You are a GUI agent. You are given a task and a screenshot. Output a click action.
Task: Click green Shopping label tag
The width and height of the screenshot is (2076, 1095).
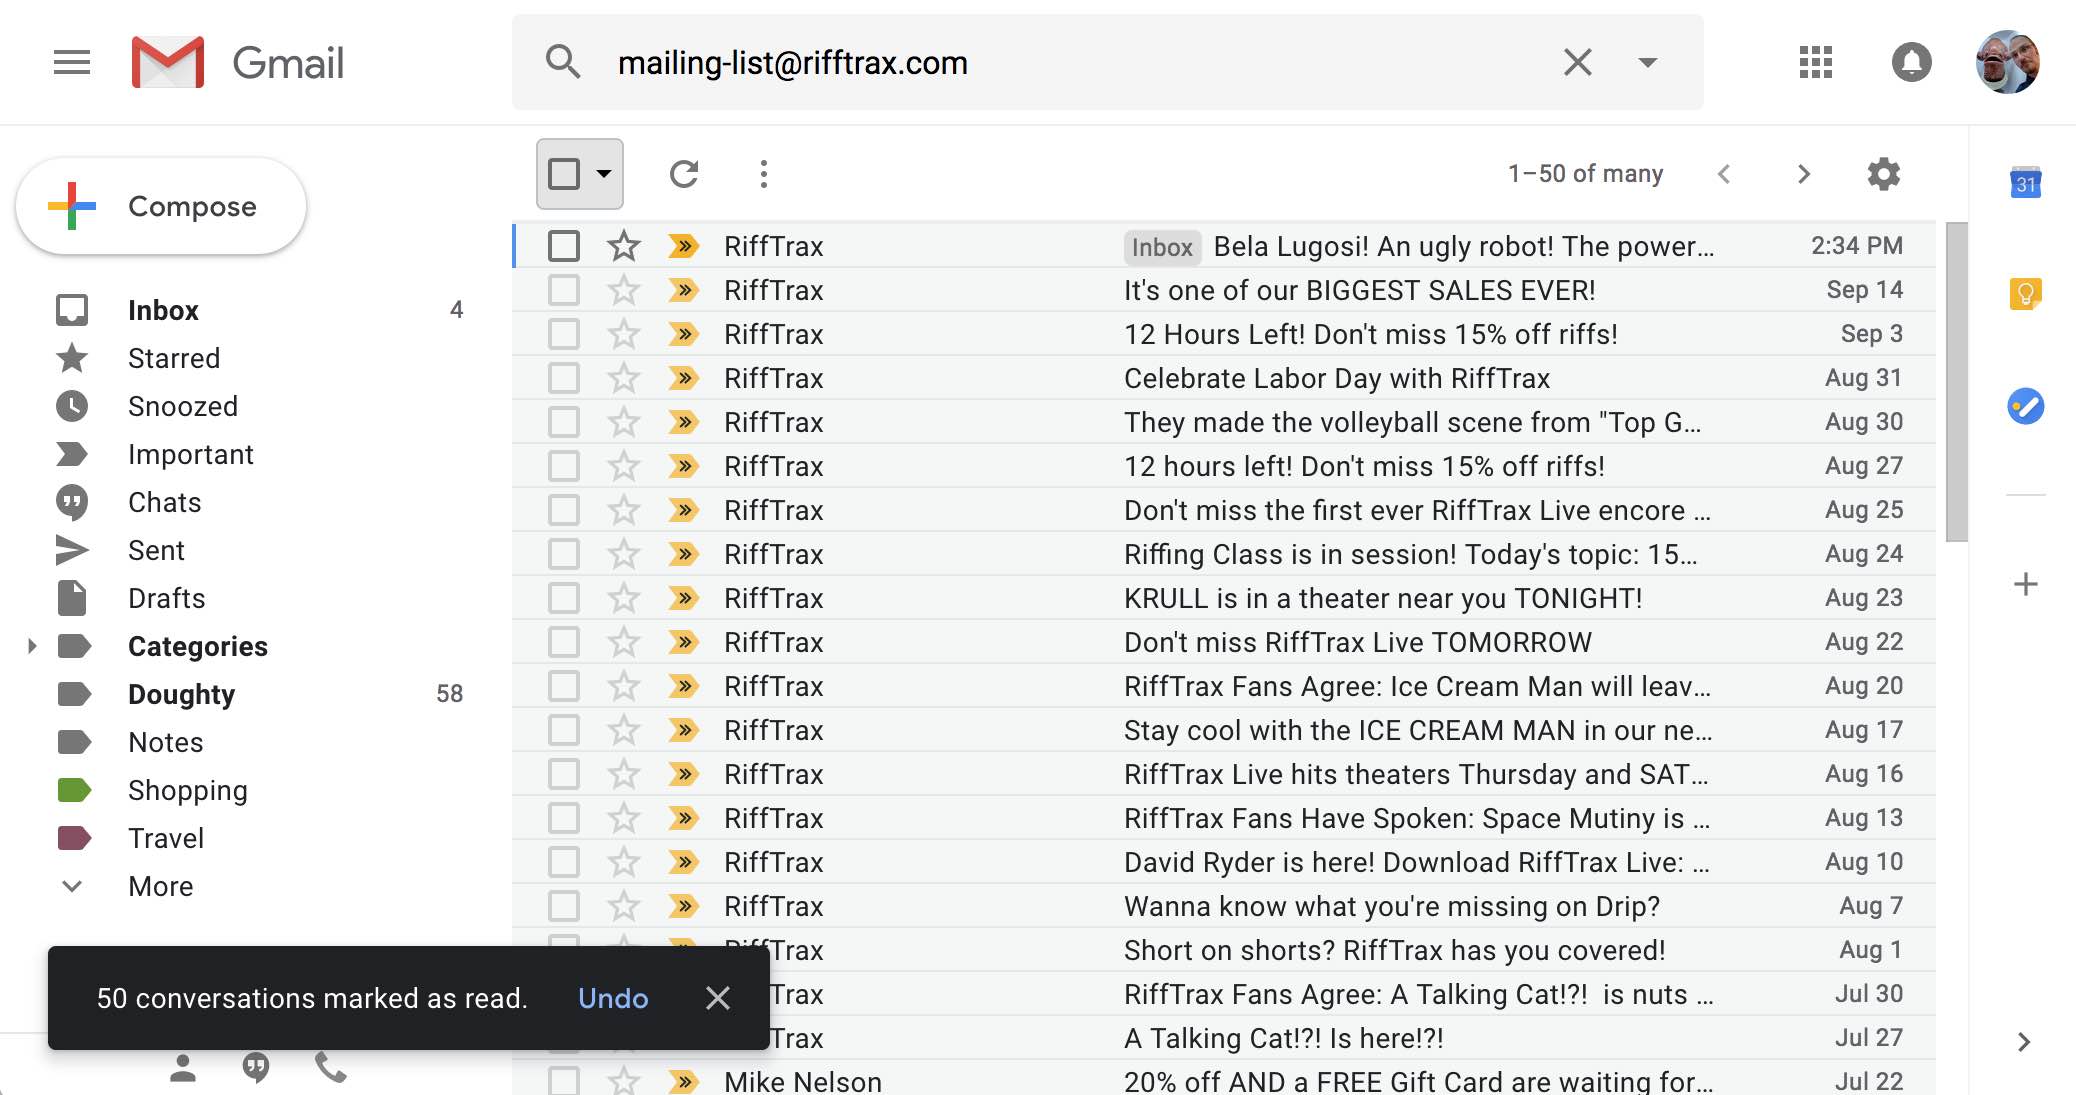point(74,790)
